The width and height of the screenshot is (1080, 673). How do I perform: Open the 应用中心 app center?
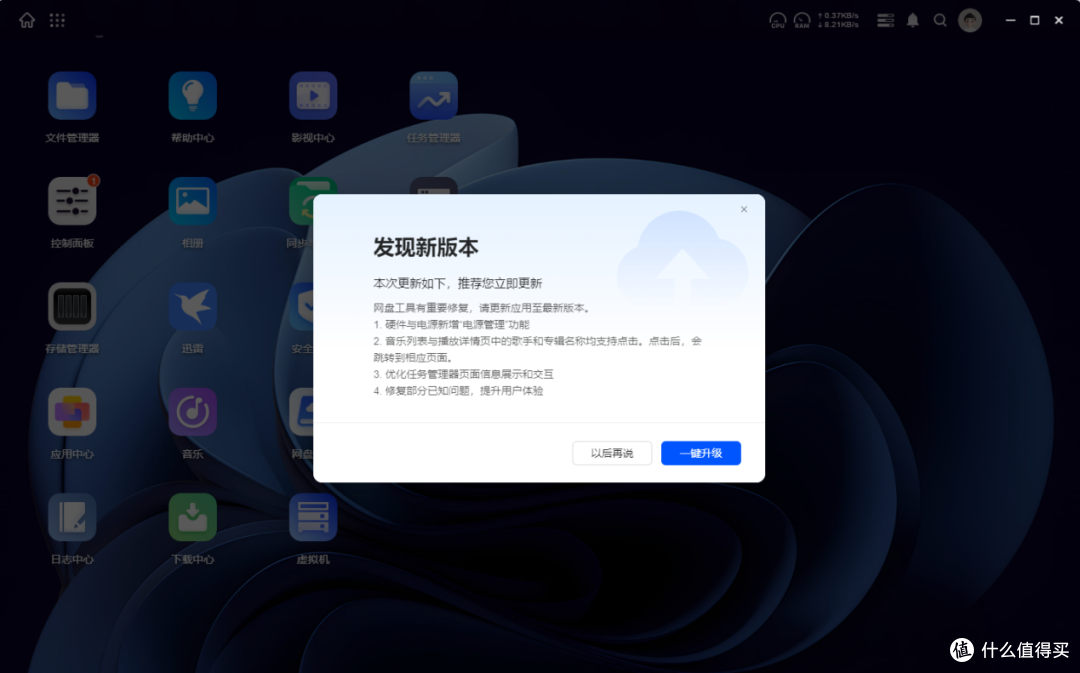click(x=72, y=412)
